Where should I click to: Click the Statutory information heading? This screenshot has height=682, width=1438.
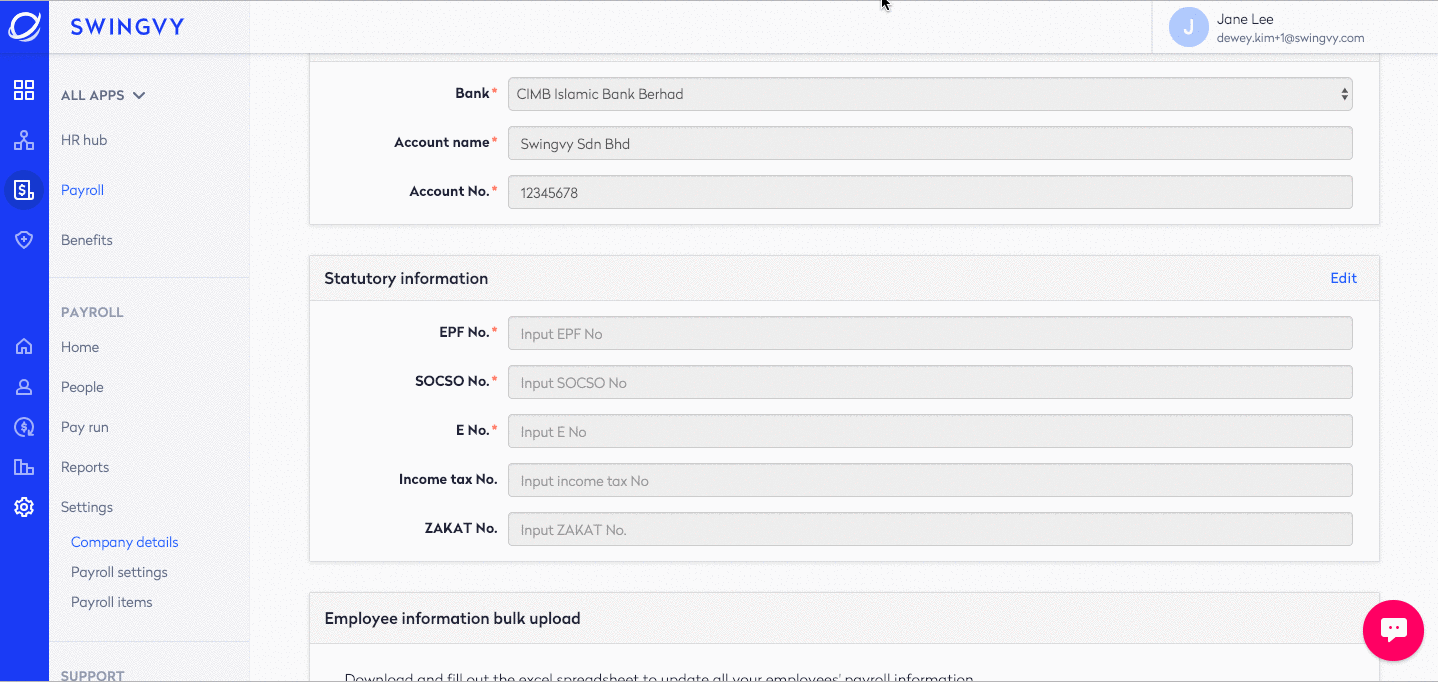click(406, 278)
